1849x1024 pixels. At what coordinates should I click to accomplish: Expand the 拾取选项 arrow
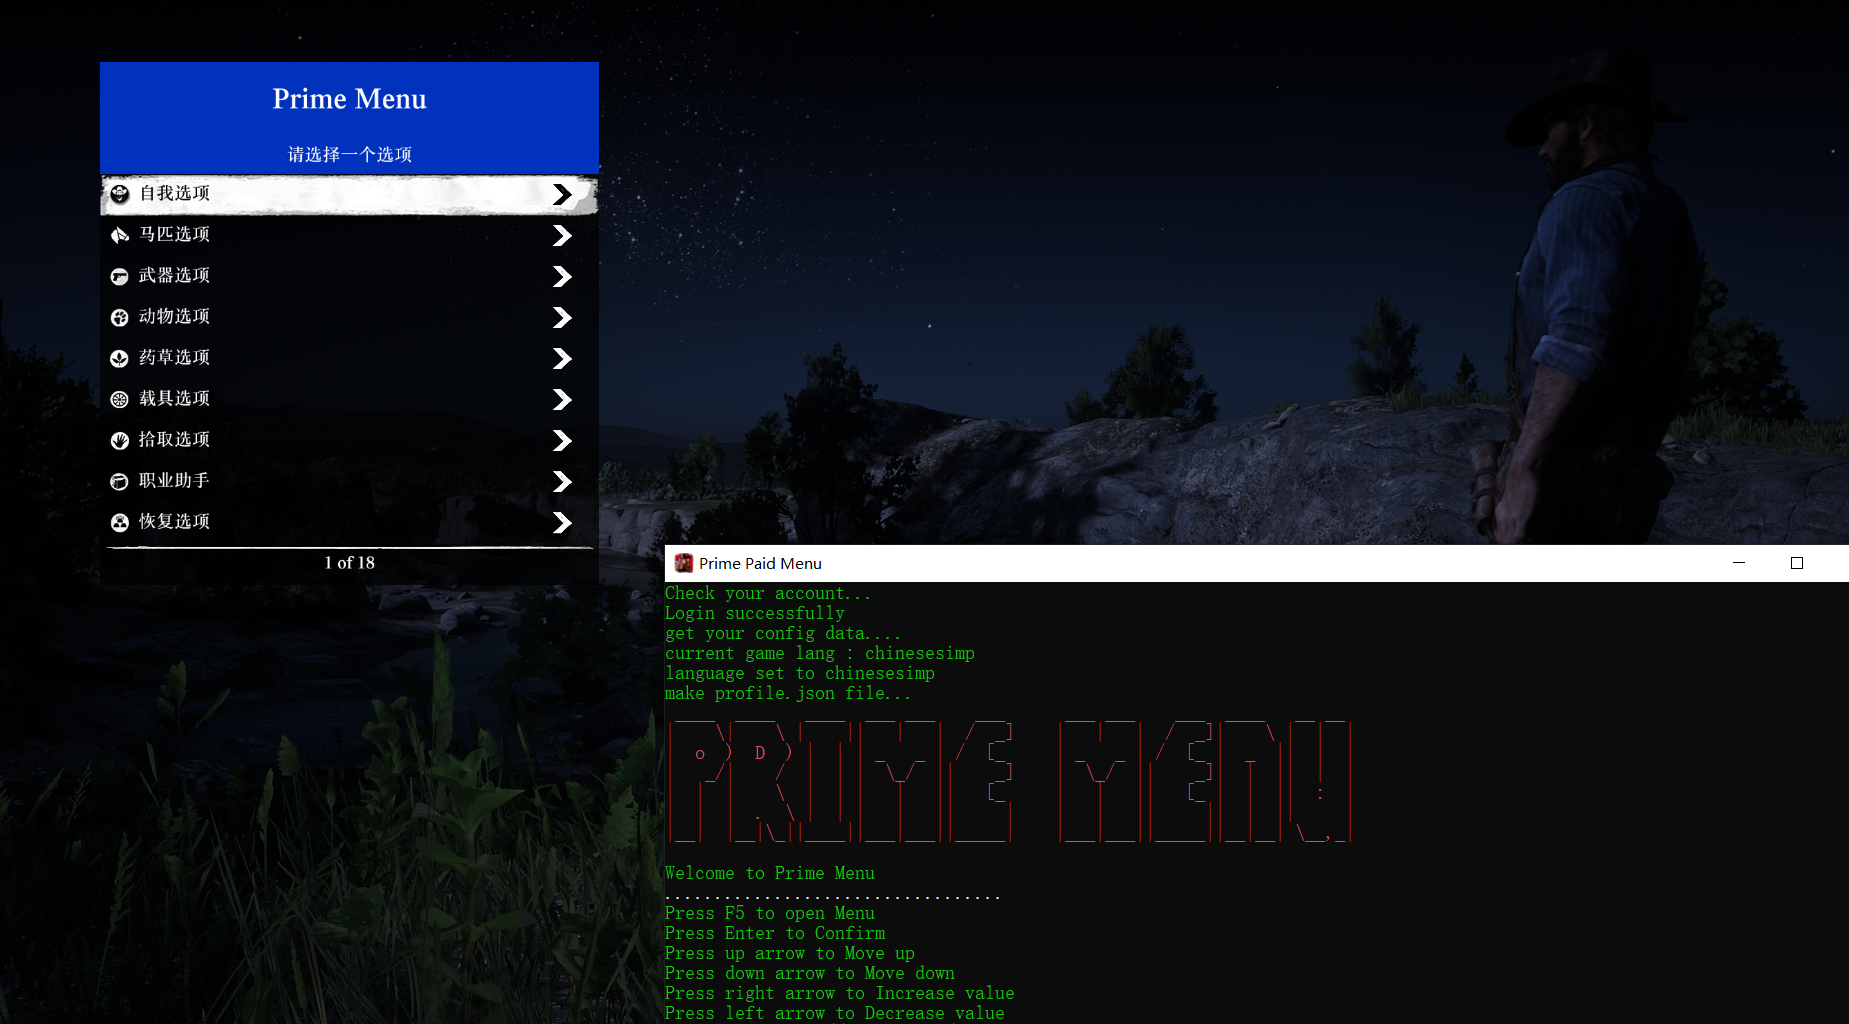[562, 440]
